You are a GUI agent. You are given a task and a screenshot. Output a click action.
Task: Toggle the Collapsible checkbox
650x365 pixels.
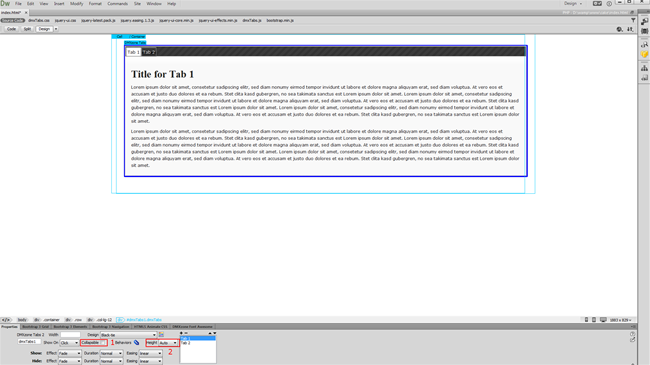[x=103, y=343]
